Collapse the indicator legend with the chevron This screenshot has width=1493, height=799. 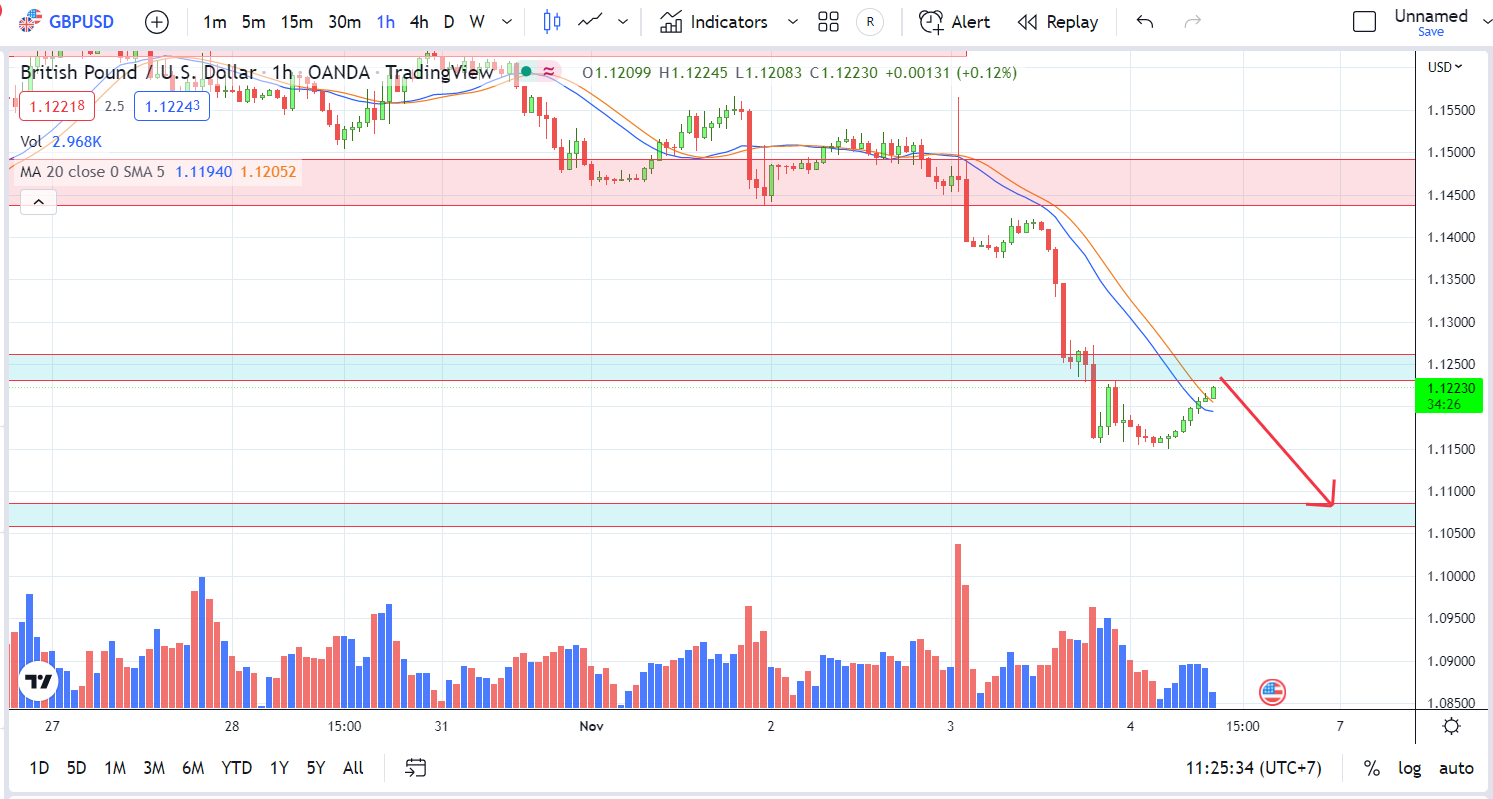pyautogui.click(x=38, y=203)
